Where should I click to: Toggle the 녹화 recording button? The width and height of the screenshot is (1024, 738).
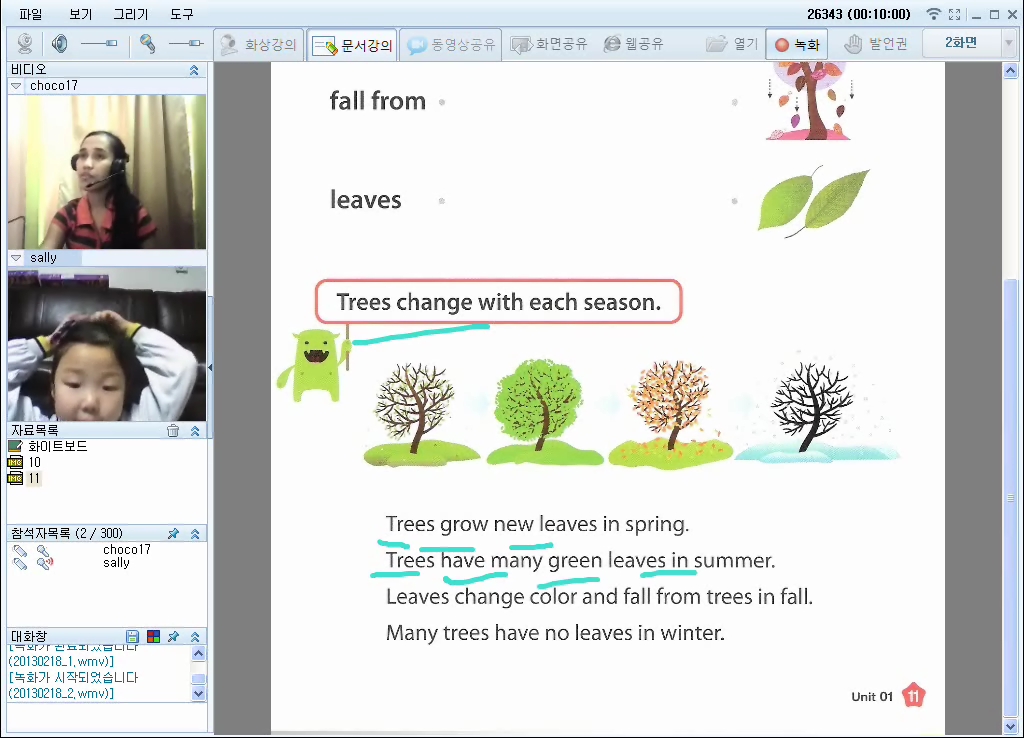tap(796, 44)
